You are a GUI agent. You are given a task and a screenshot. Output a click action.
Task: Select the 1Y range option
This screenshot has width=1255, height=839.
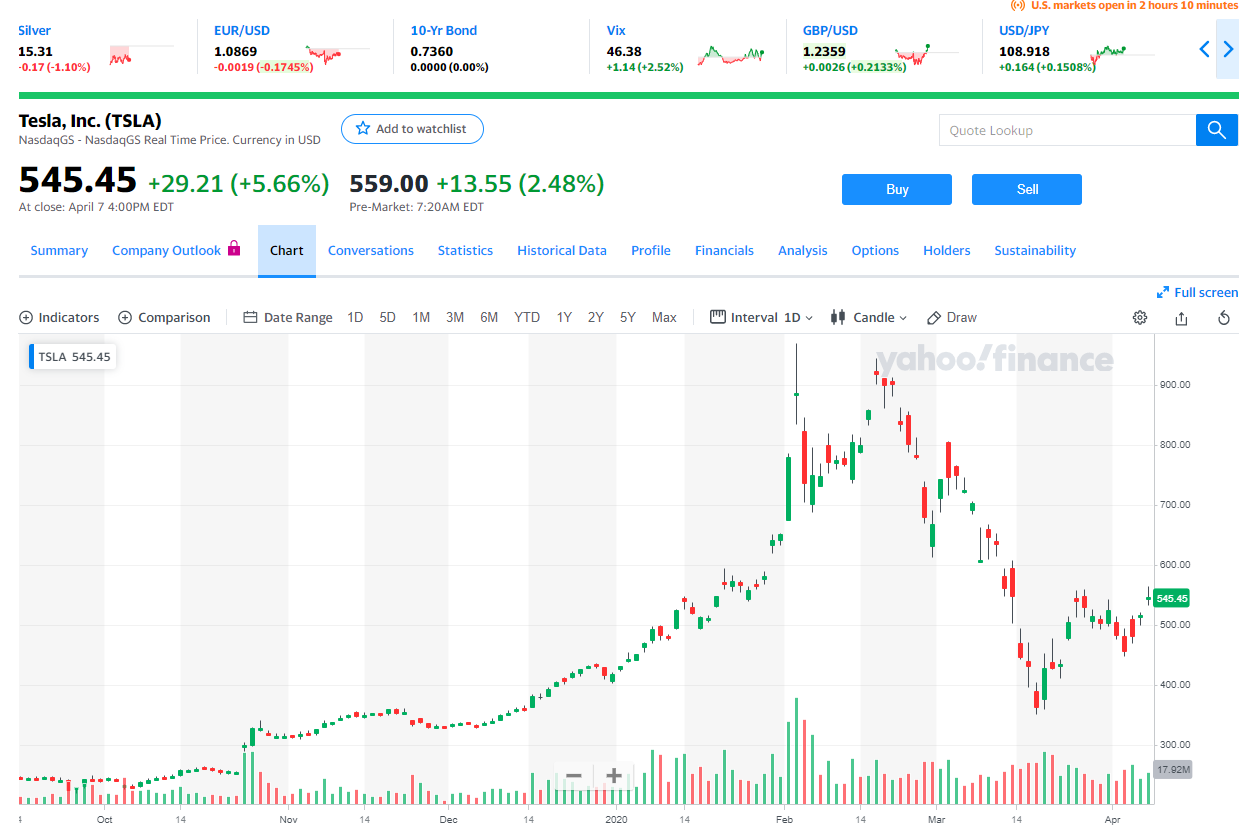coord(564,318)
